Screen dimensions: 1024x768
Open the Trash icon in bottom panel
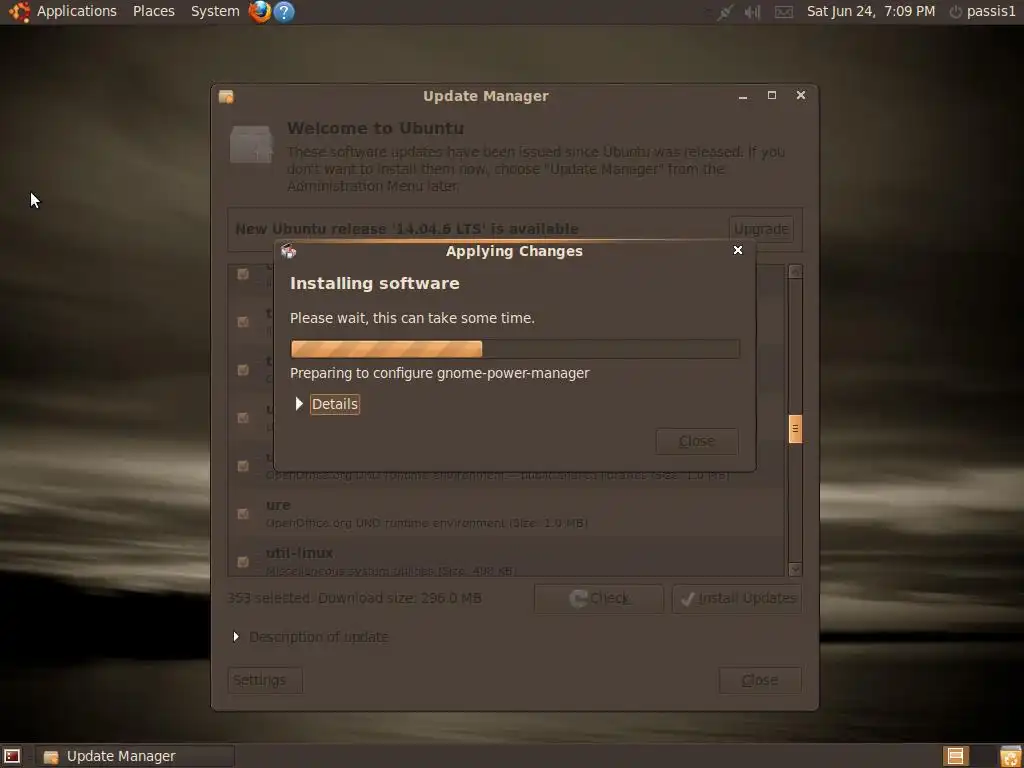pyautogui.click(x=1010, y=756)
